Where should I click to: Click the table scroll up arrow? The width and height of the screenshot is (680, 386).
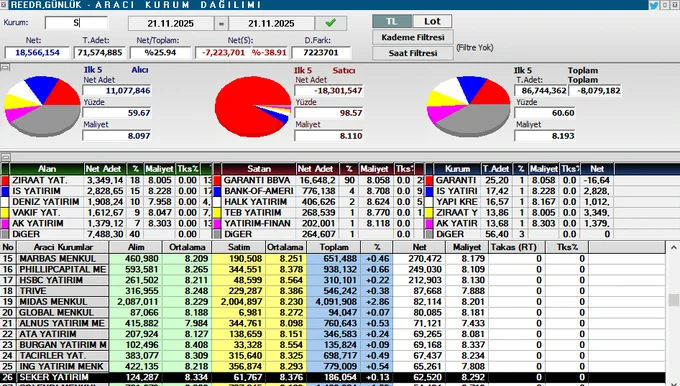[x=673, y=248]
